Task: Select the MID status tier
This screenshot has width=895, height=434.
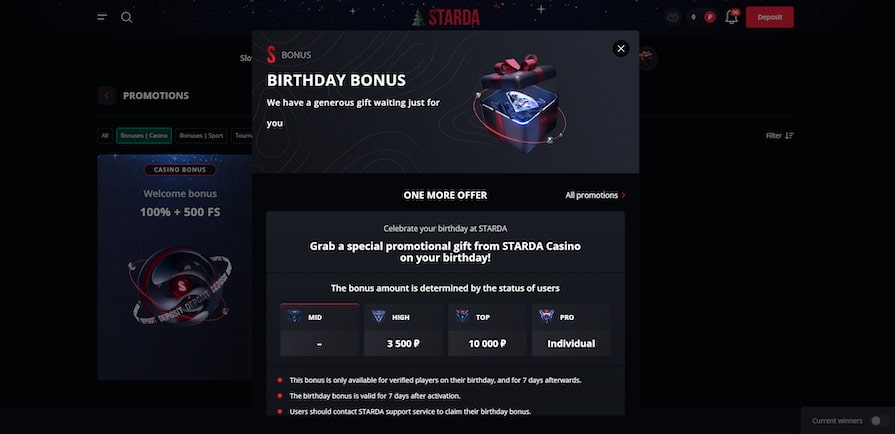Action: (x=319, y=329)
